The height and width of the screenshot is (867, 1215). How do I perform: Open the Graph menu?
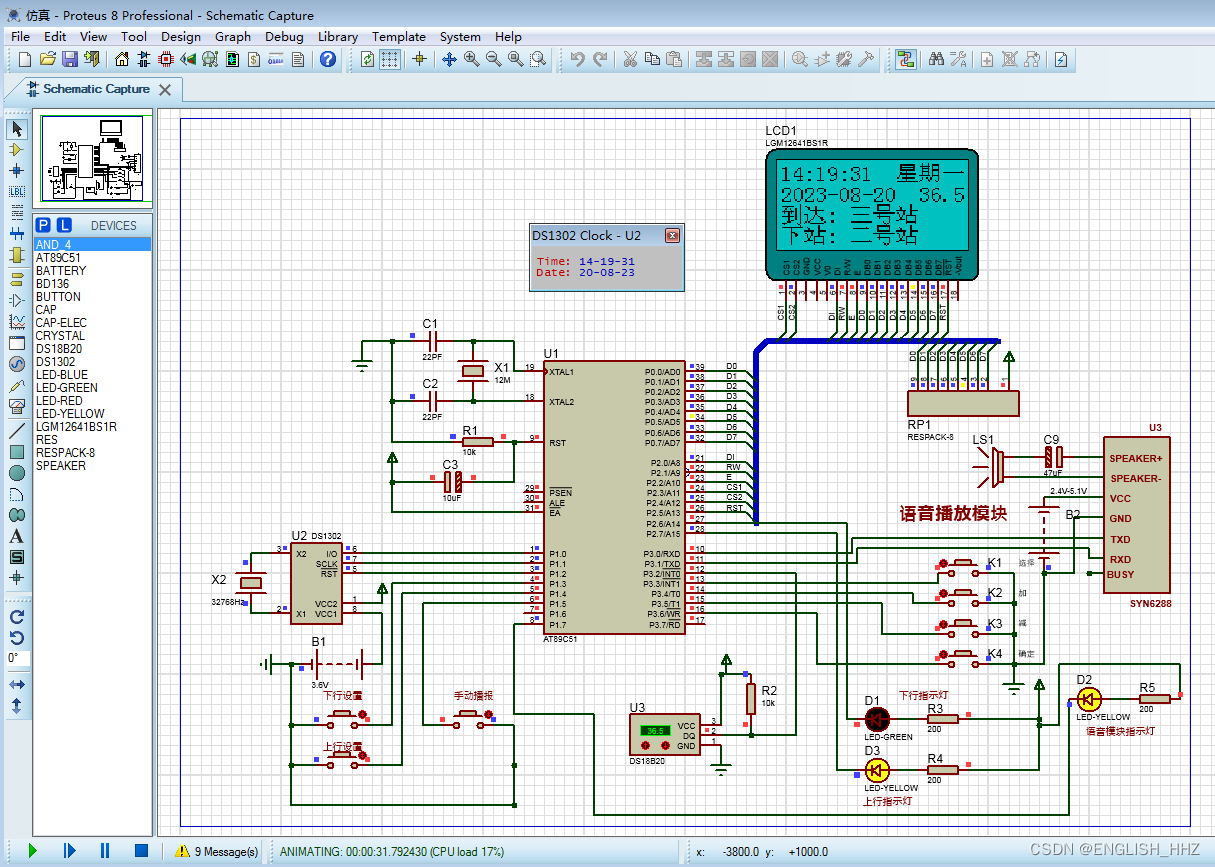[x=233, y=36]
